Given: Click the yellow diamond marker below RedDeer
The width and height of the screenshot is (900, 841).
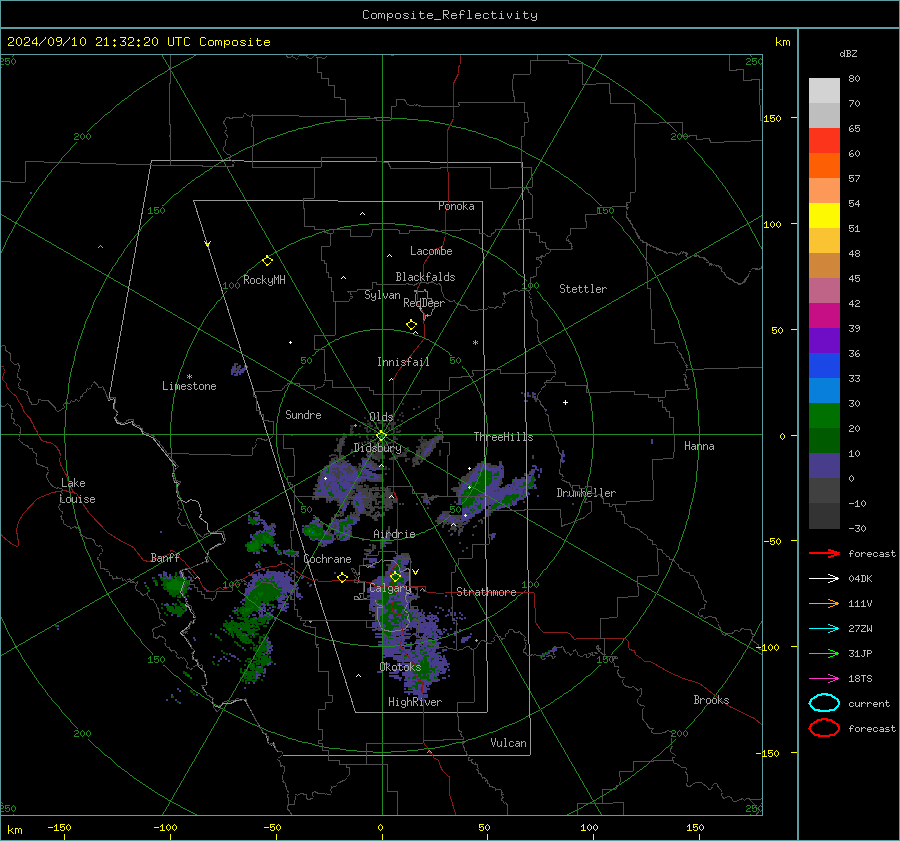Looking at the screenshot, I should 411,325.
